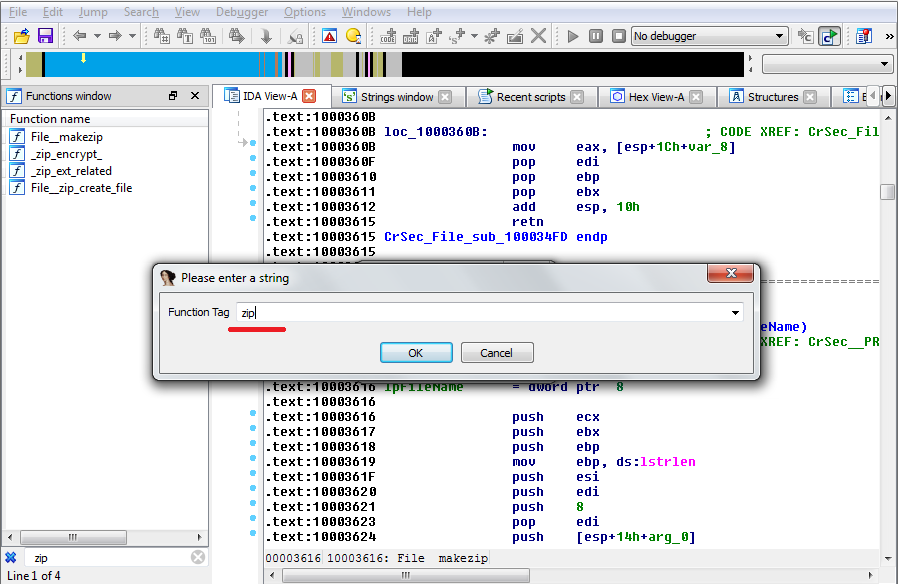
Task: Float the Functions window panel
Action: [x=173, y=96]
